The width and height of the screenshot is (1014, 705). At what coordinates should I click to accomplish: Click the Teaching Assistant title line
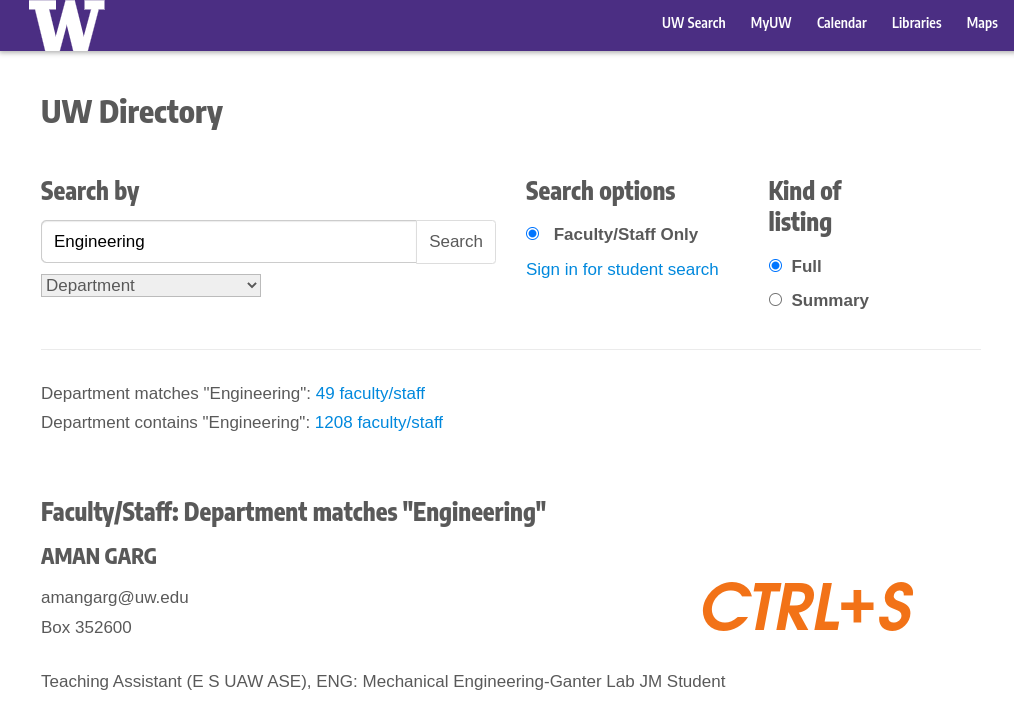(x=383, y=682)
